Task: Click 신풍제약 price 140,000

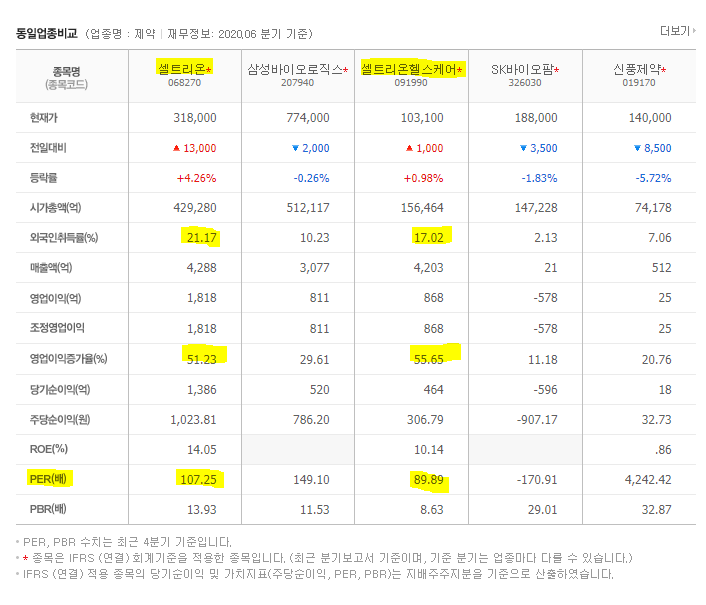Action: tap(650, 118)
